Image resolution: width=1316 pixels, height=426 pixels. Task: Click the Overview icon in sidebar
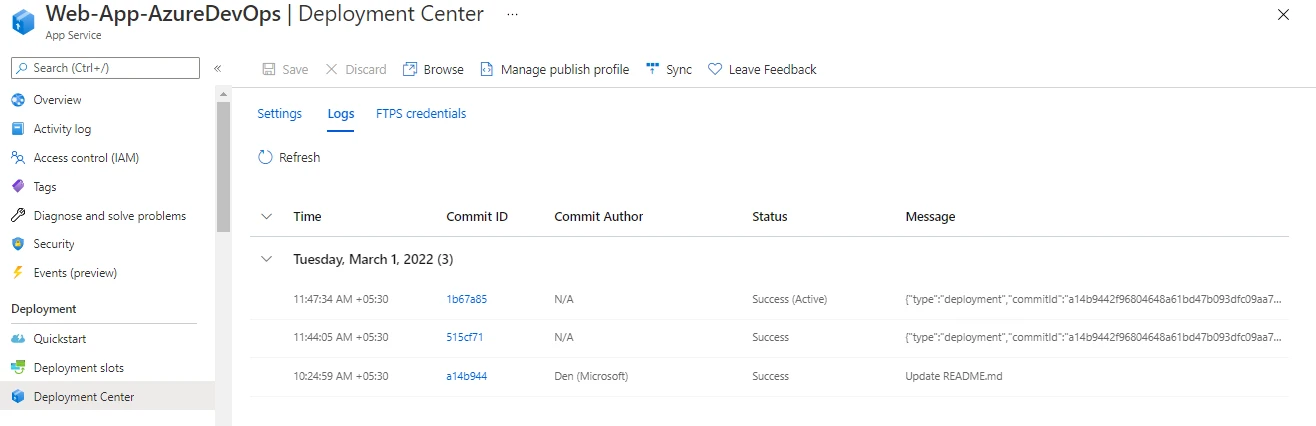point(17,100)
